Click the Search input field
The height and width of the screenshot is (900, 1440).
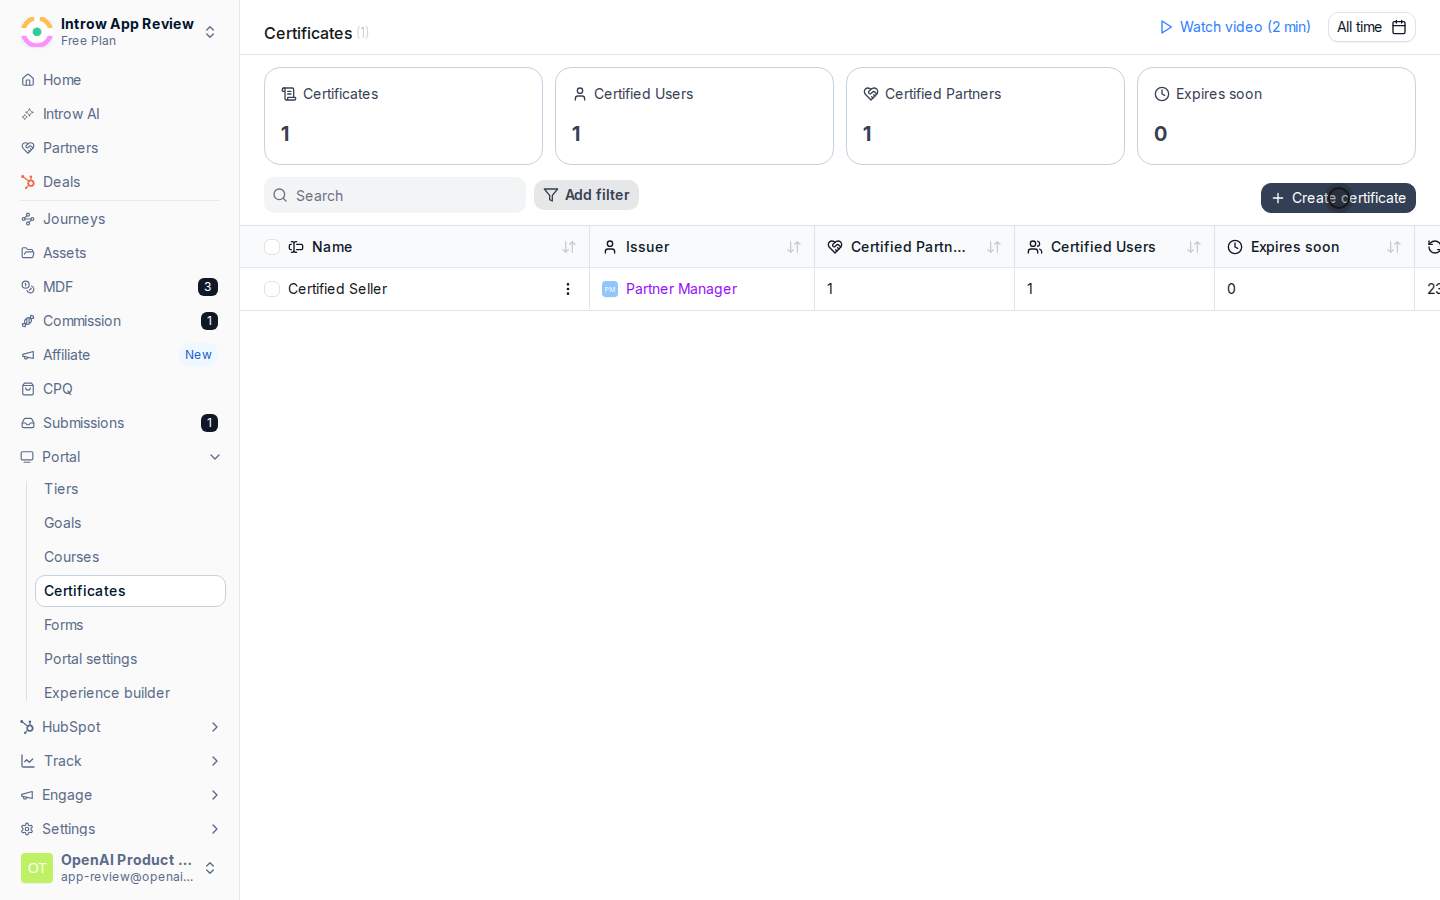click(x=395, y=195)
